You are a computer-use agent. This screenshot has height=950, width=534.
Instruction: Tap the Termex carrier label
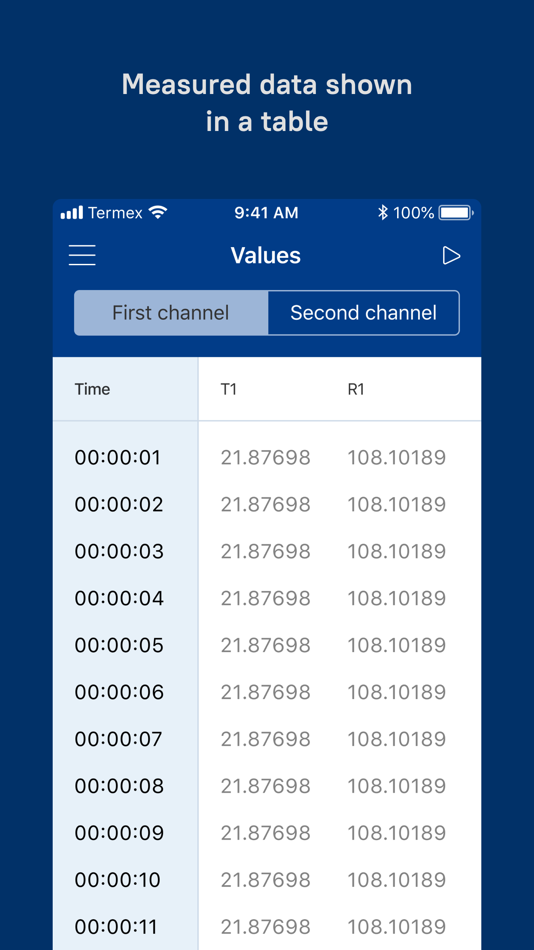point(115,213)
